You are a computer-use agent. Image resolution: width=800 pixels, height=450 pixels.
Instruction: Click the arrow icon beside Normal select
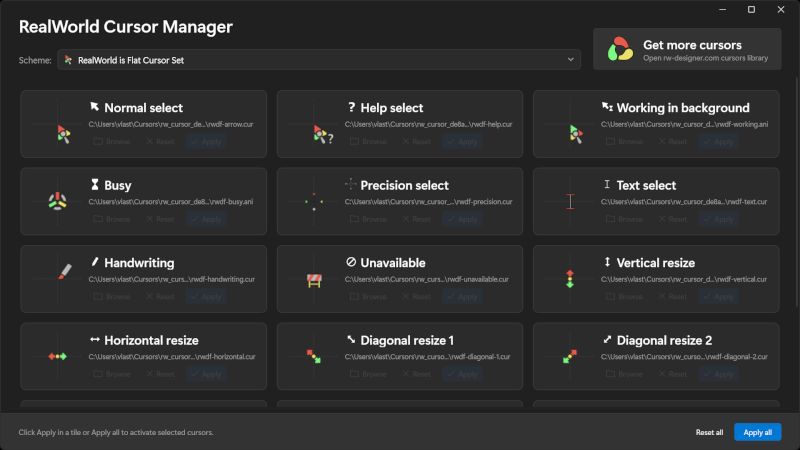pos(94,107)
